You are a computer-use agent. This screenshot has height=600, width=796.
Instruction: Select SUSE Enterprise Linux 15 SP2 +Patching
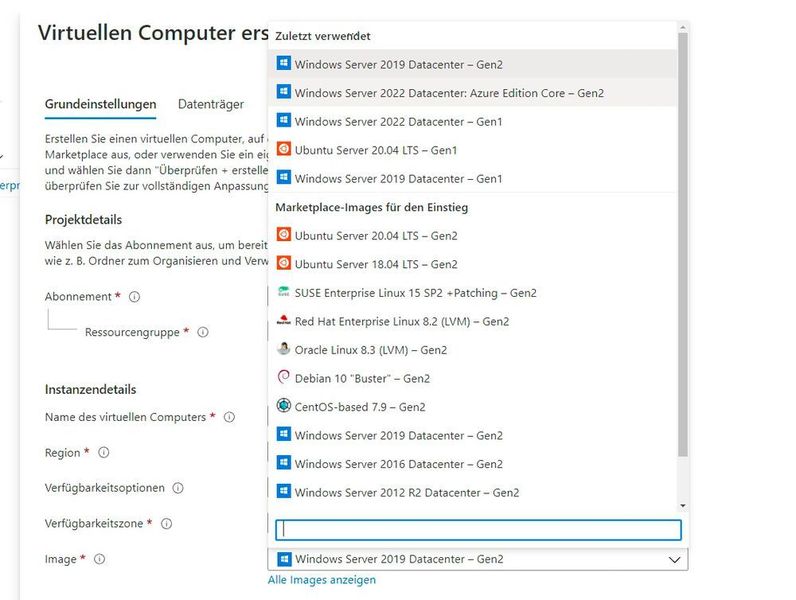473,292
